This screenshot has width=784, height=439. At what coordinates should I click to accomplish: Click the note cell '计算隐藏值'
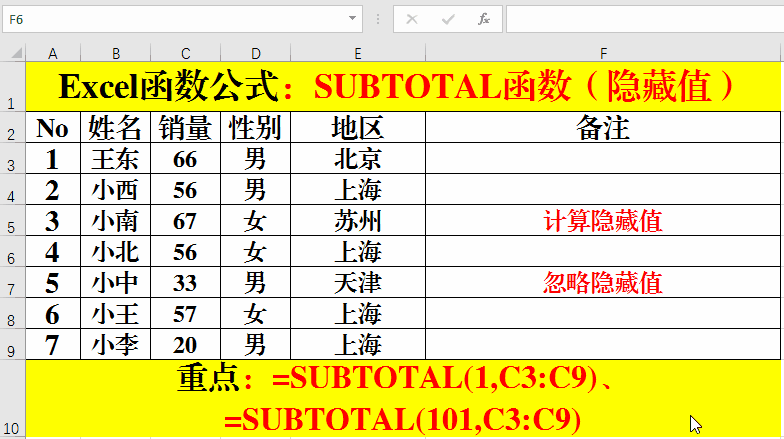(603, 220)
